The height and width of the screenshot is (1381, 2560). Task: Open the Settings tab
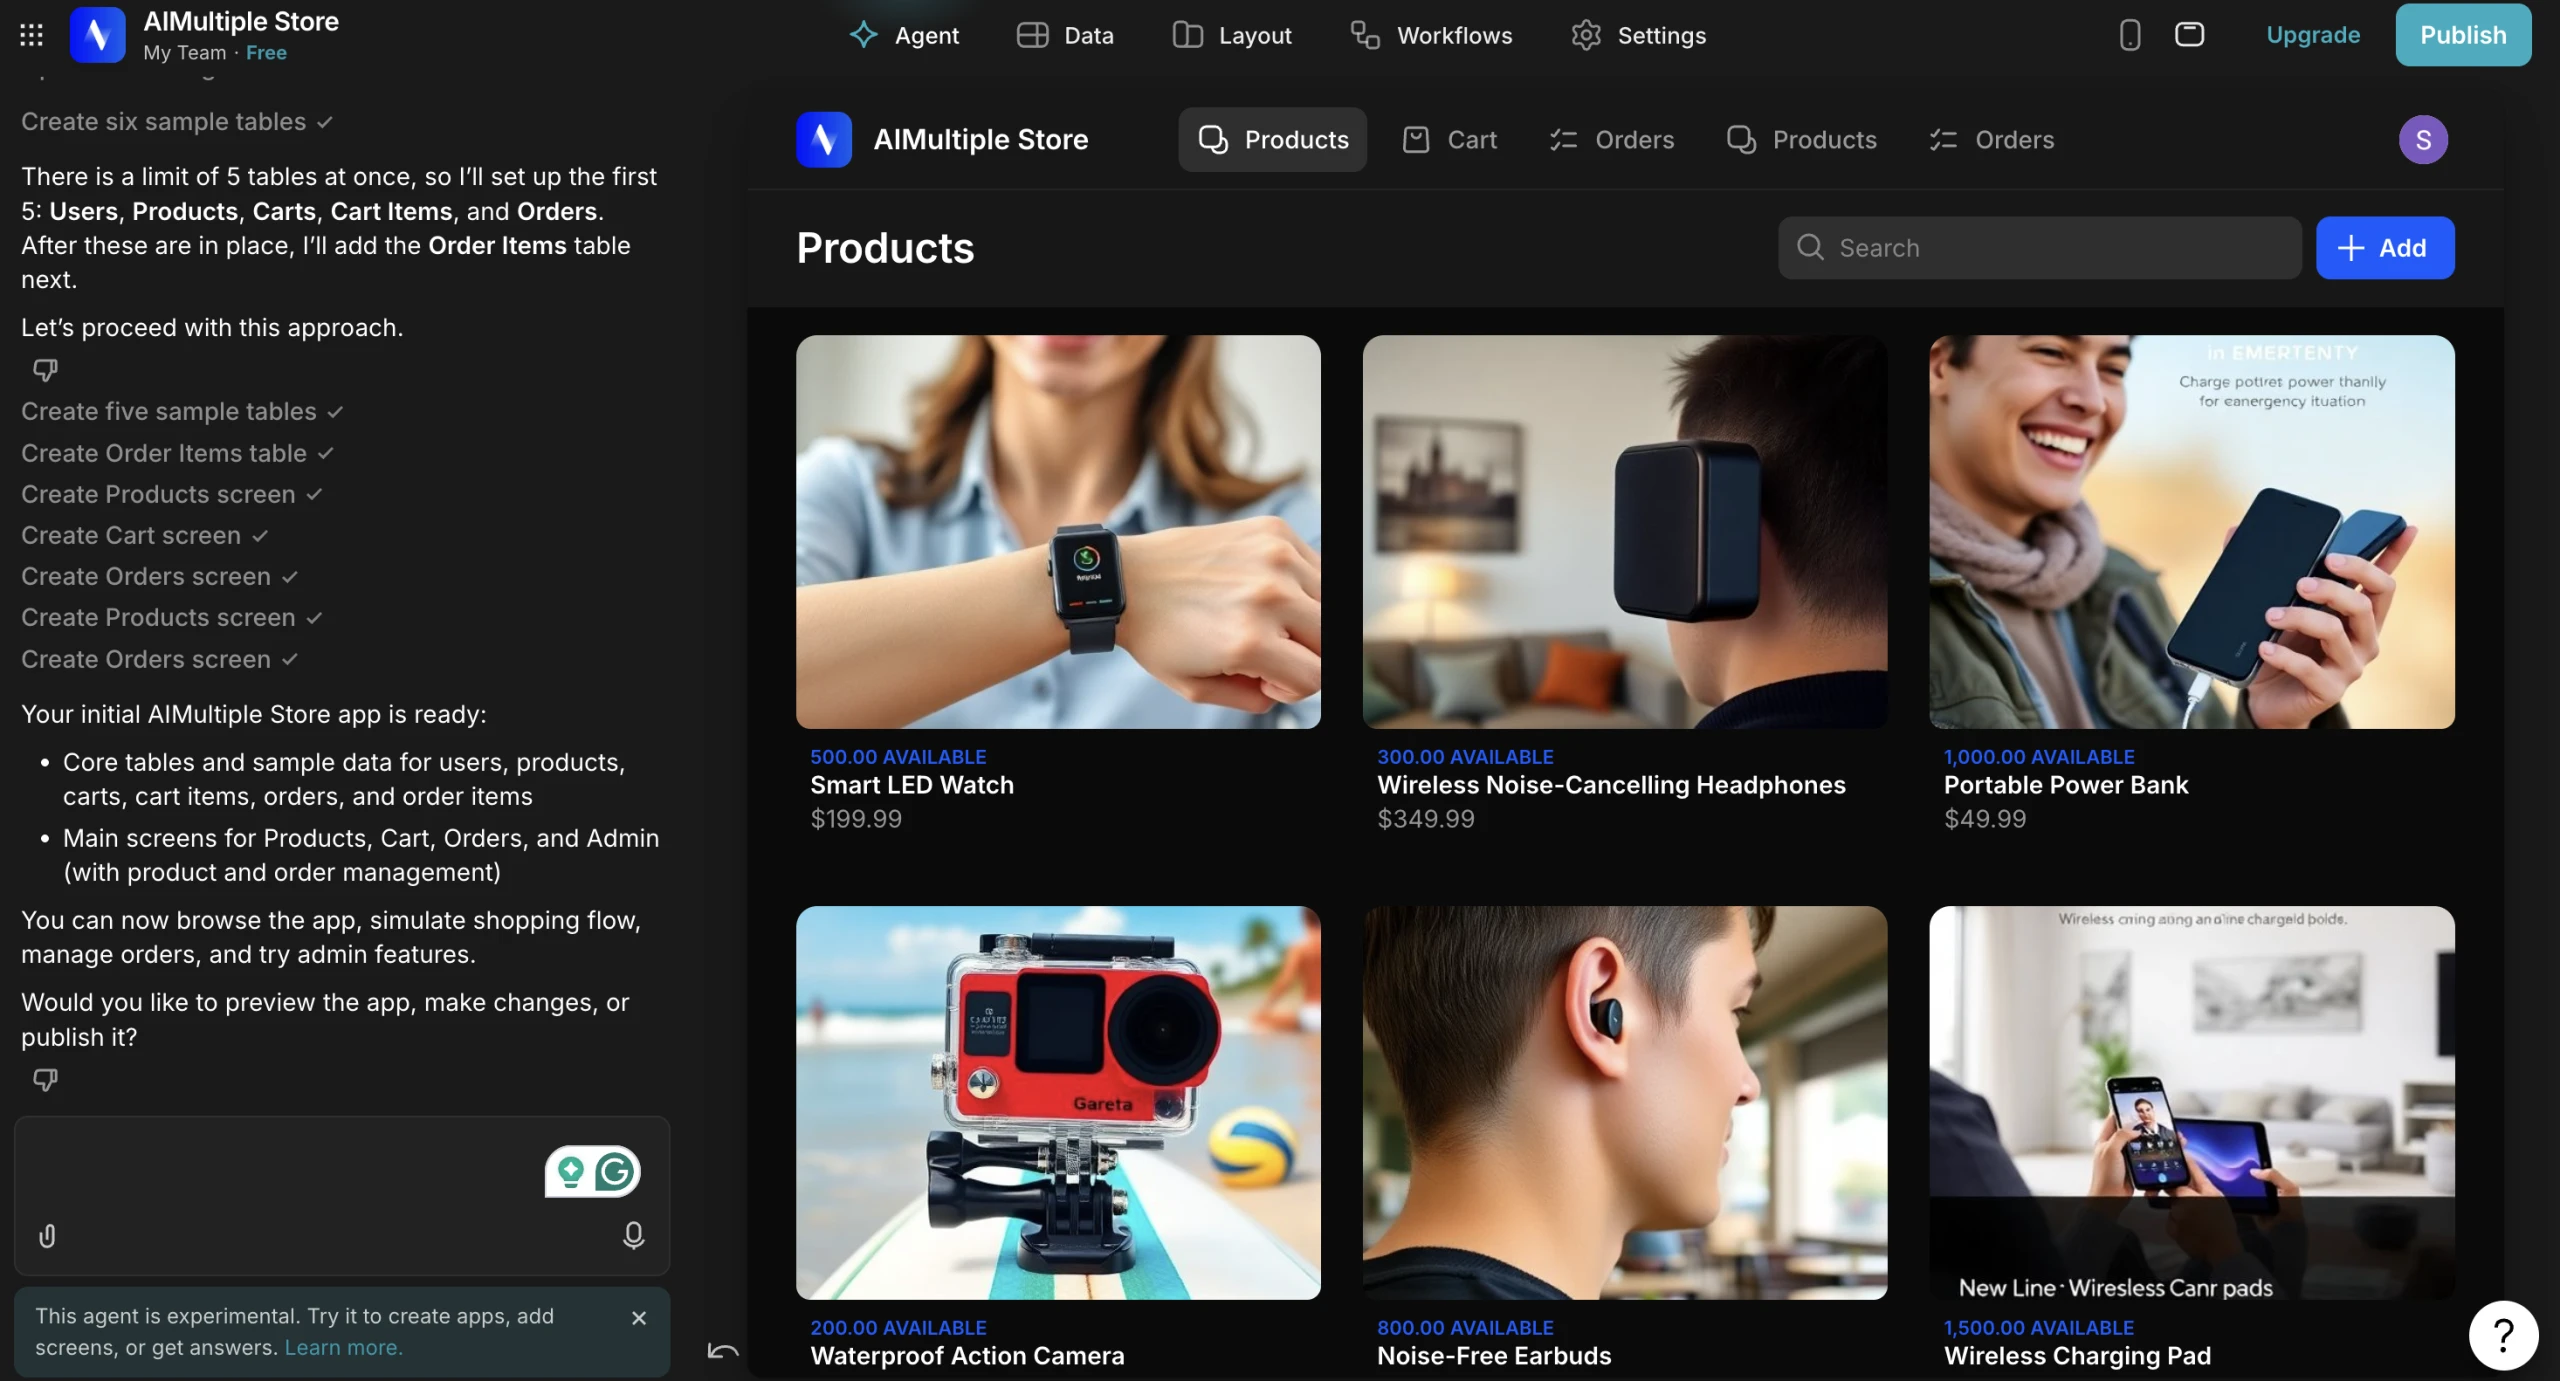click(1639, 35)
